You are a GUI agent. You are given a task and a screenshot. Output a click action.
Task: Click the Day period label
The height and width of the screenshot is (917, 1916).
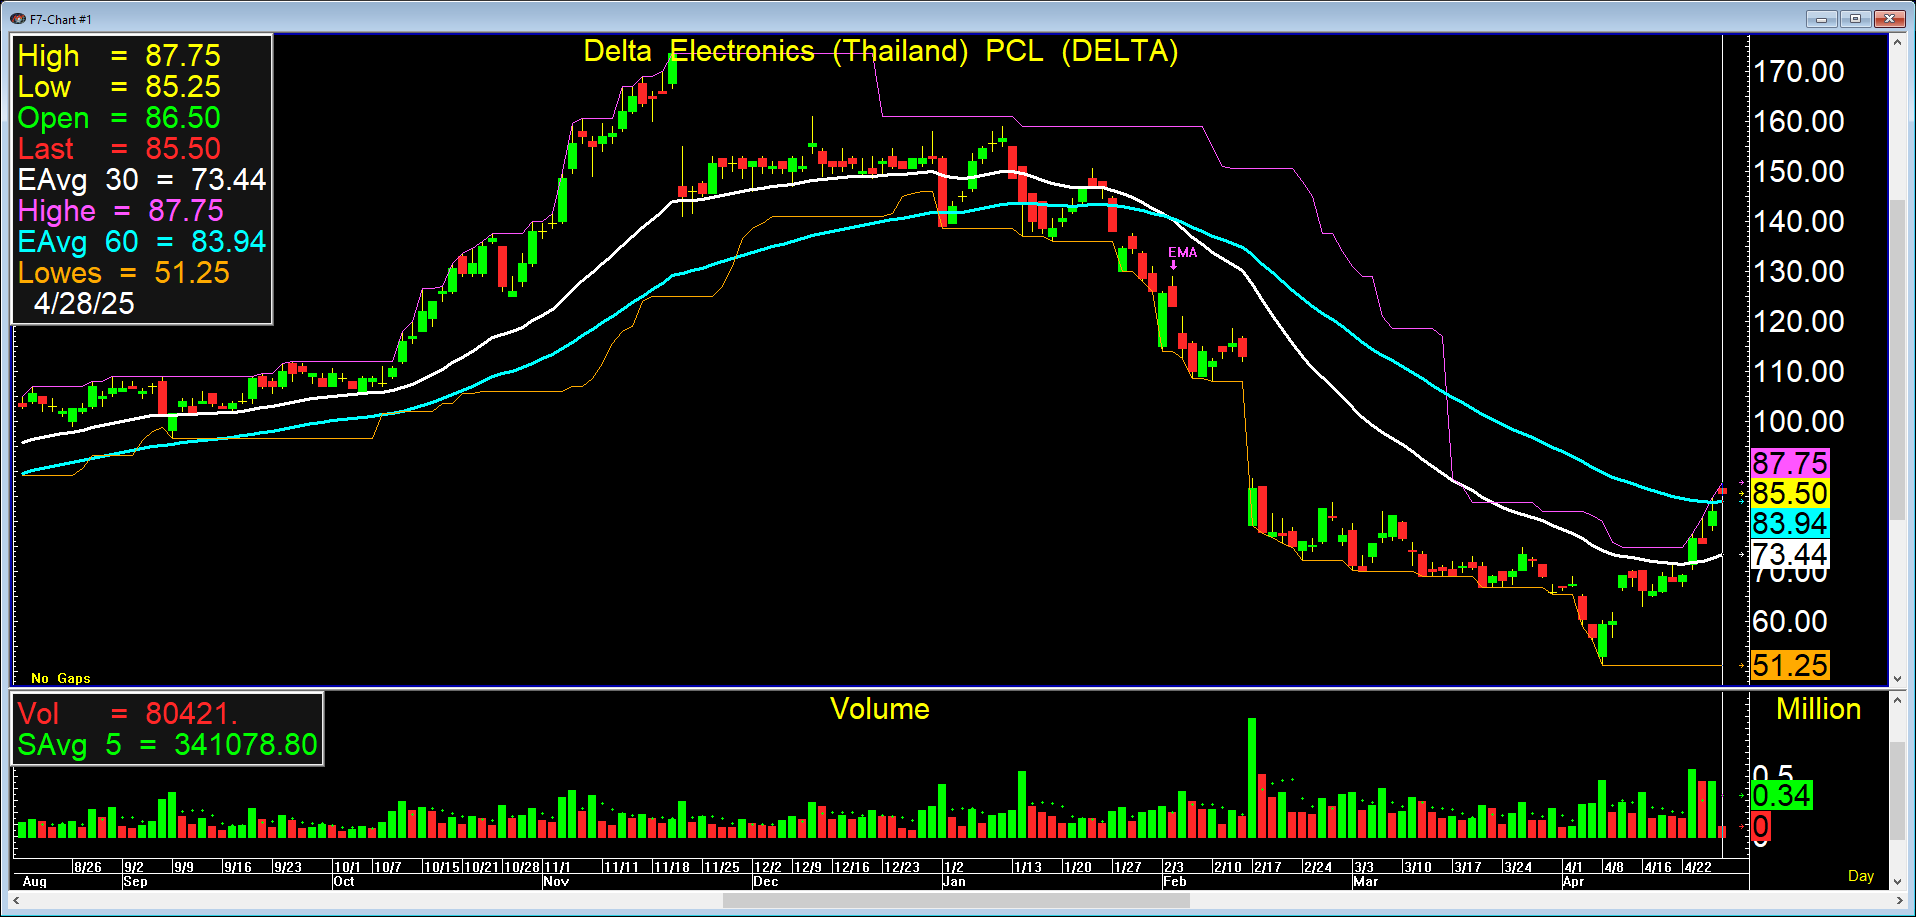(x=1861, y=876)
